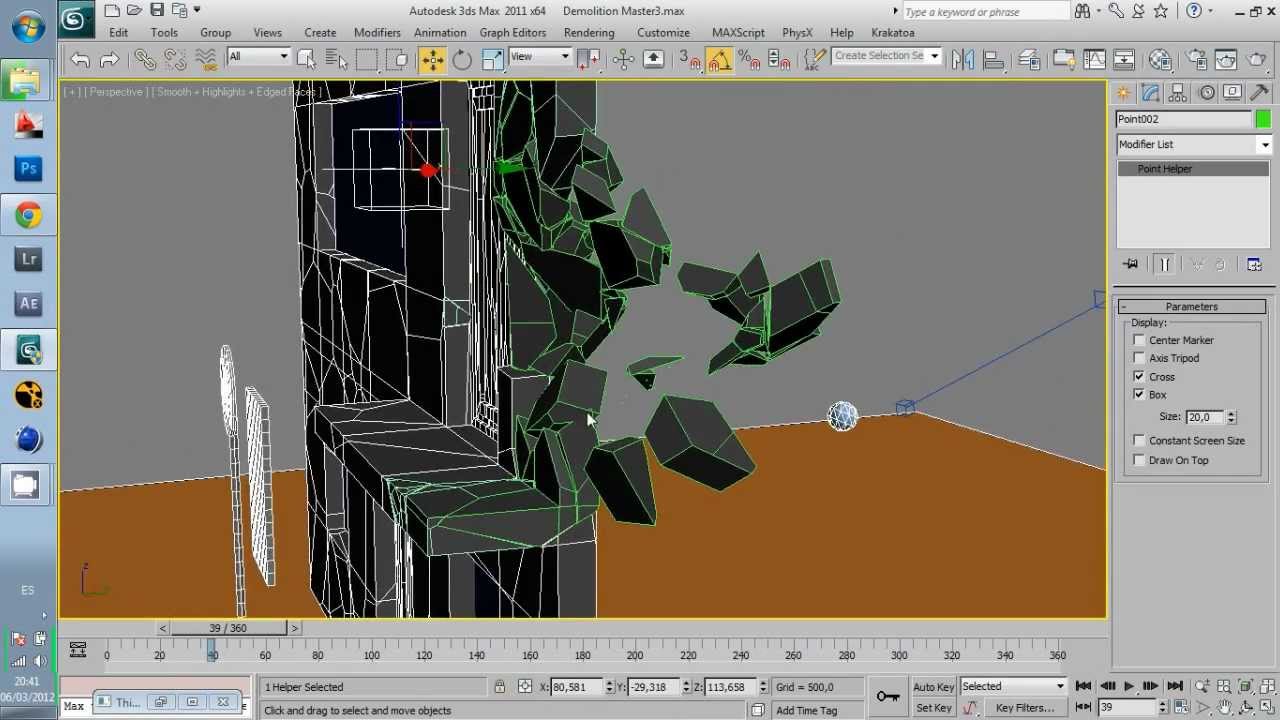Image resolution: width=1280 pixels, height=720 pixels.
Task: Click the X coordinate spinner arrows
Action: coord(609,687)
